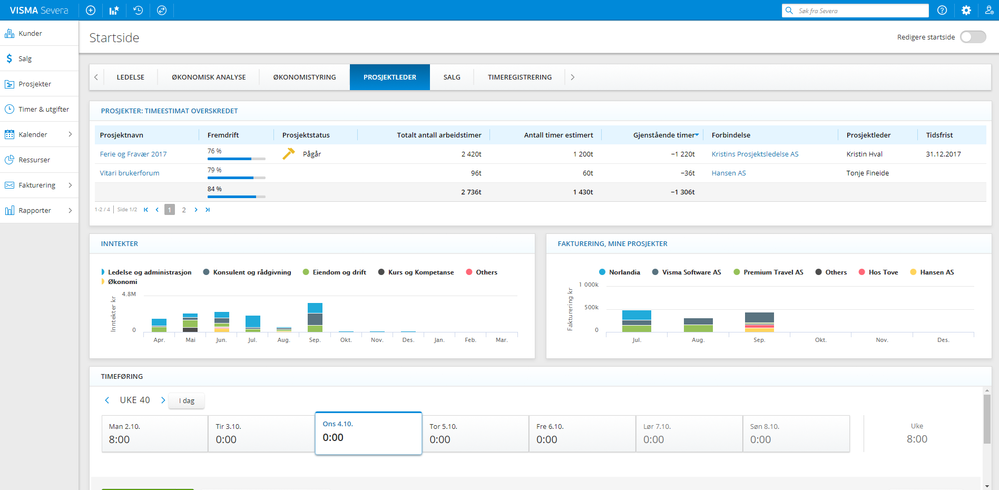
Task: Open Kunder in the sidebar
Action: (39, 33)
